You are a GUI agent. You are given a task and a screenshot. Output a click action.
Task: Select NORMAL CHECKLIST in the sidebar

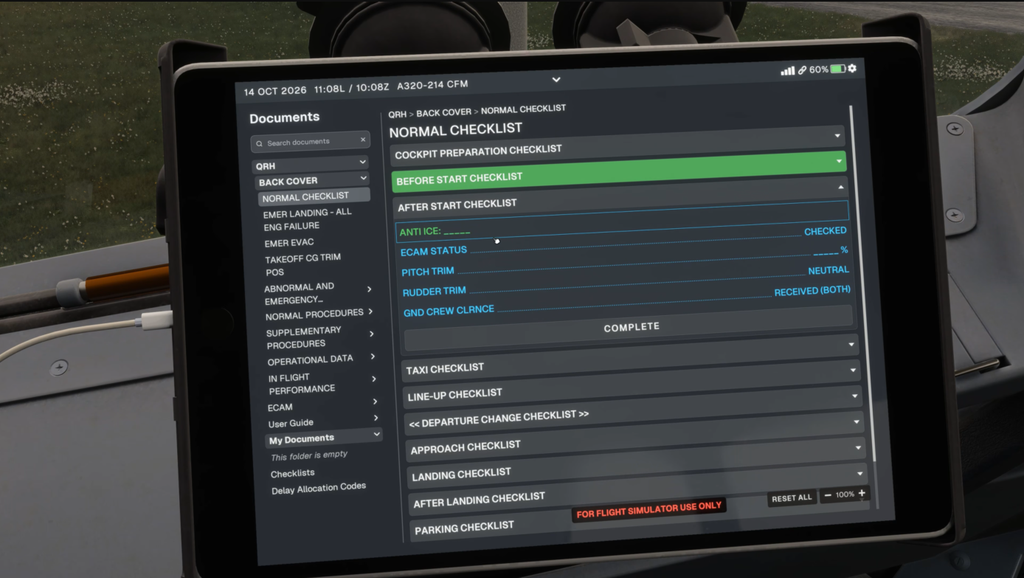313,196
